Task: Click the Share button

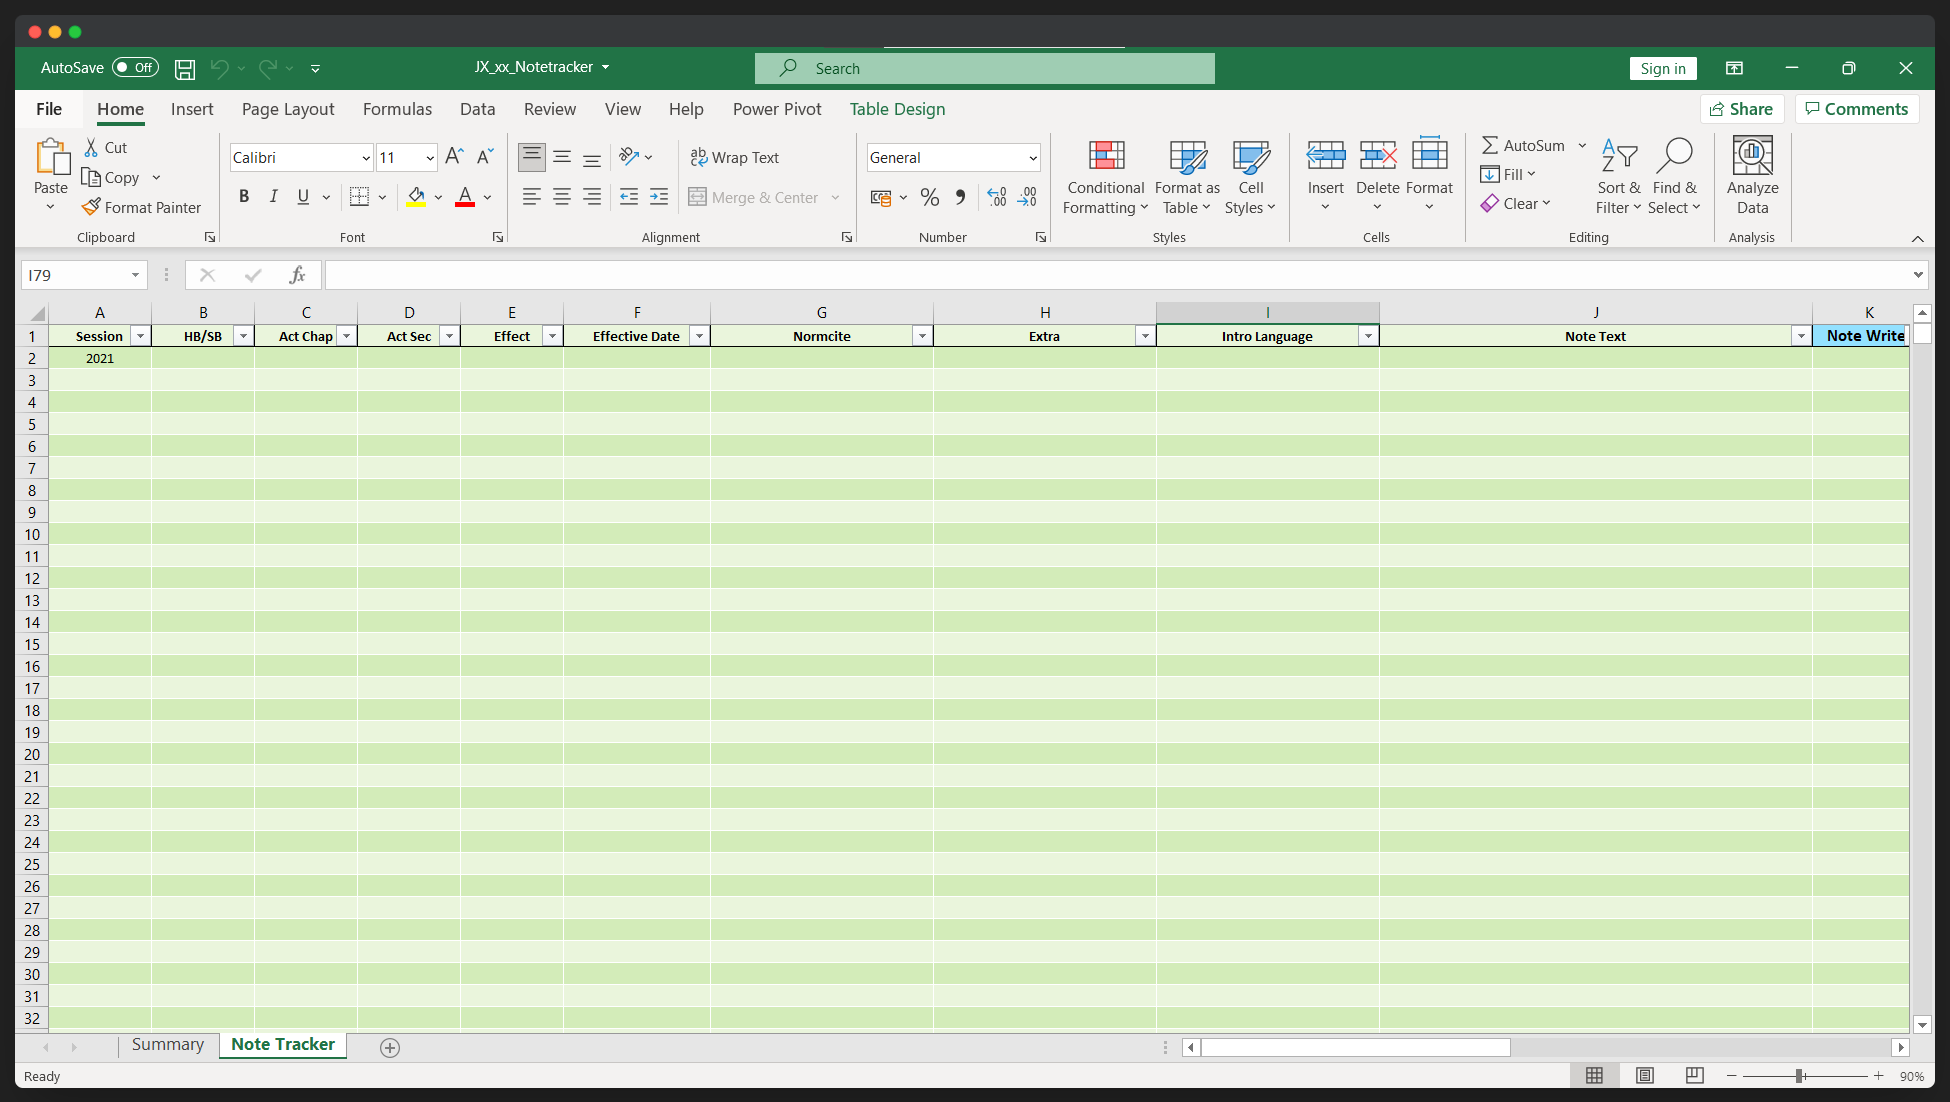Action: [x=1741, y=109]
